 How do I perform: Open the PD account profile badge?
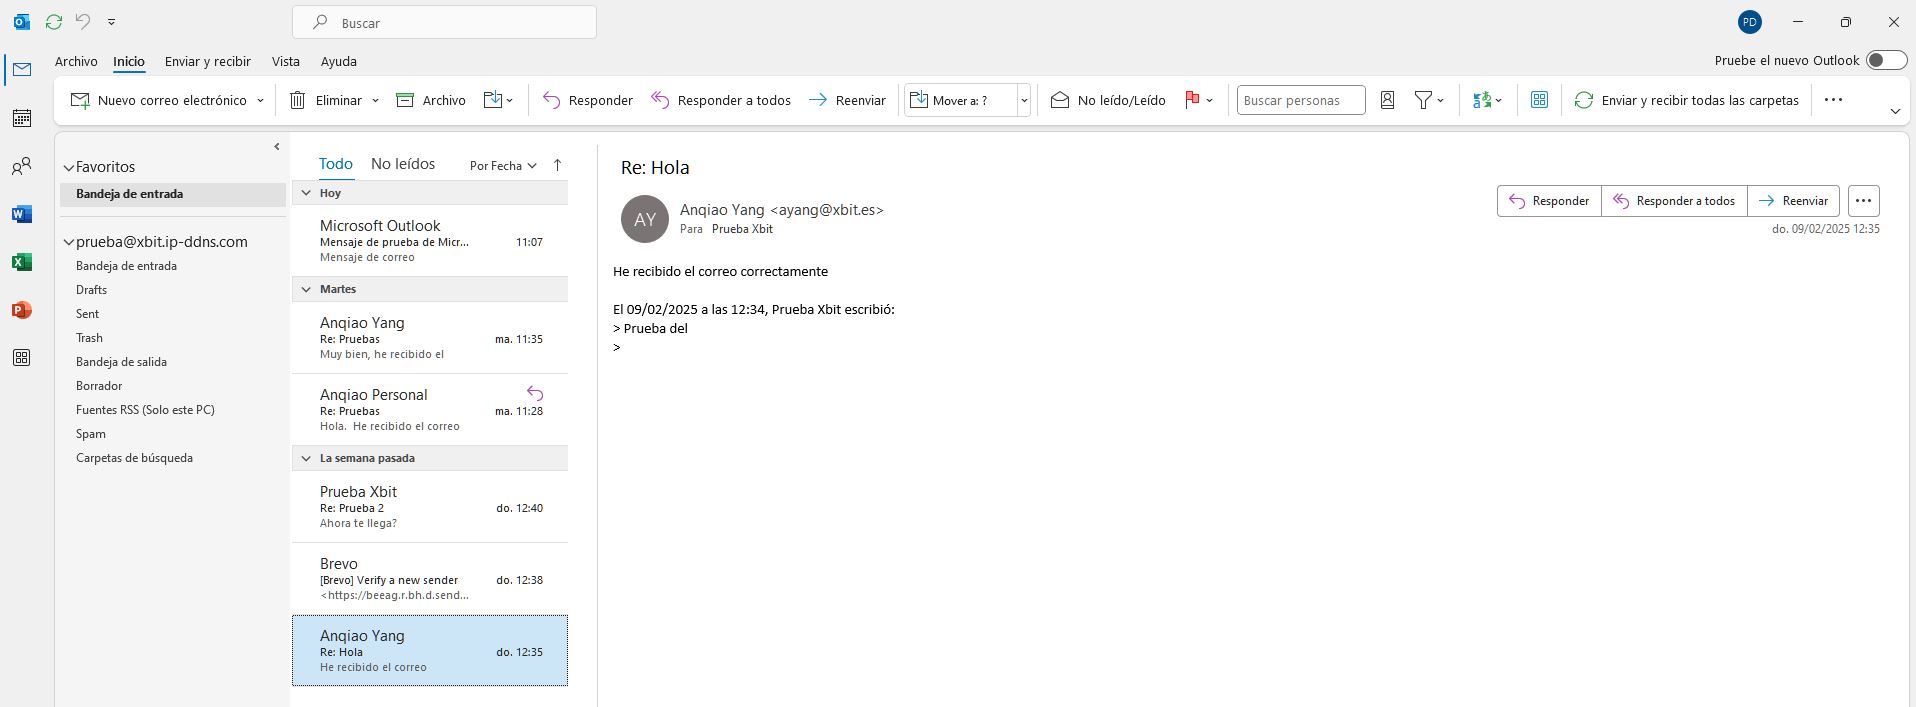click(1749, 22)
